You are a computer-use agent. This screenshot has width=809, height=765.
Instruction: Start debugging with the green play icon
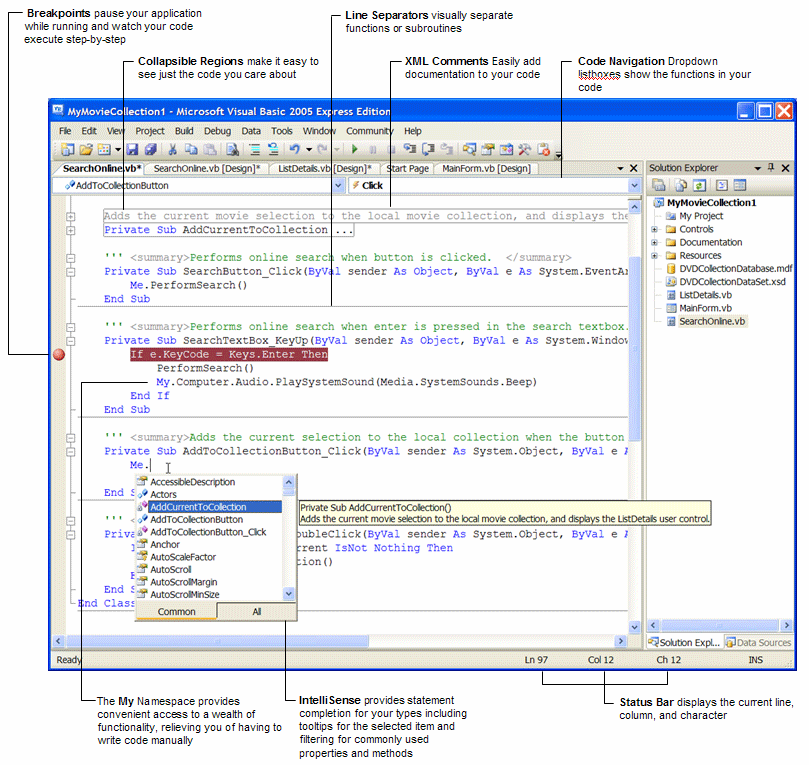[354, 150]
